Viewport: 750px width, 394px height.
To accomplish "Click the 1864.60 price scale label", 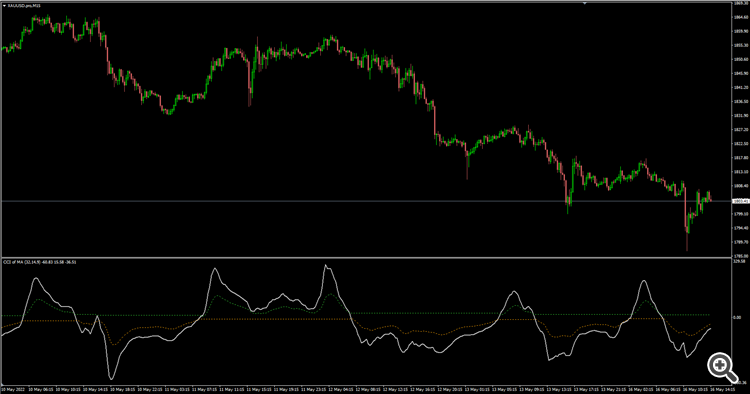I will [x=741, y=17].
